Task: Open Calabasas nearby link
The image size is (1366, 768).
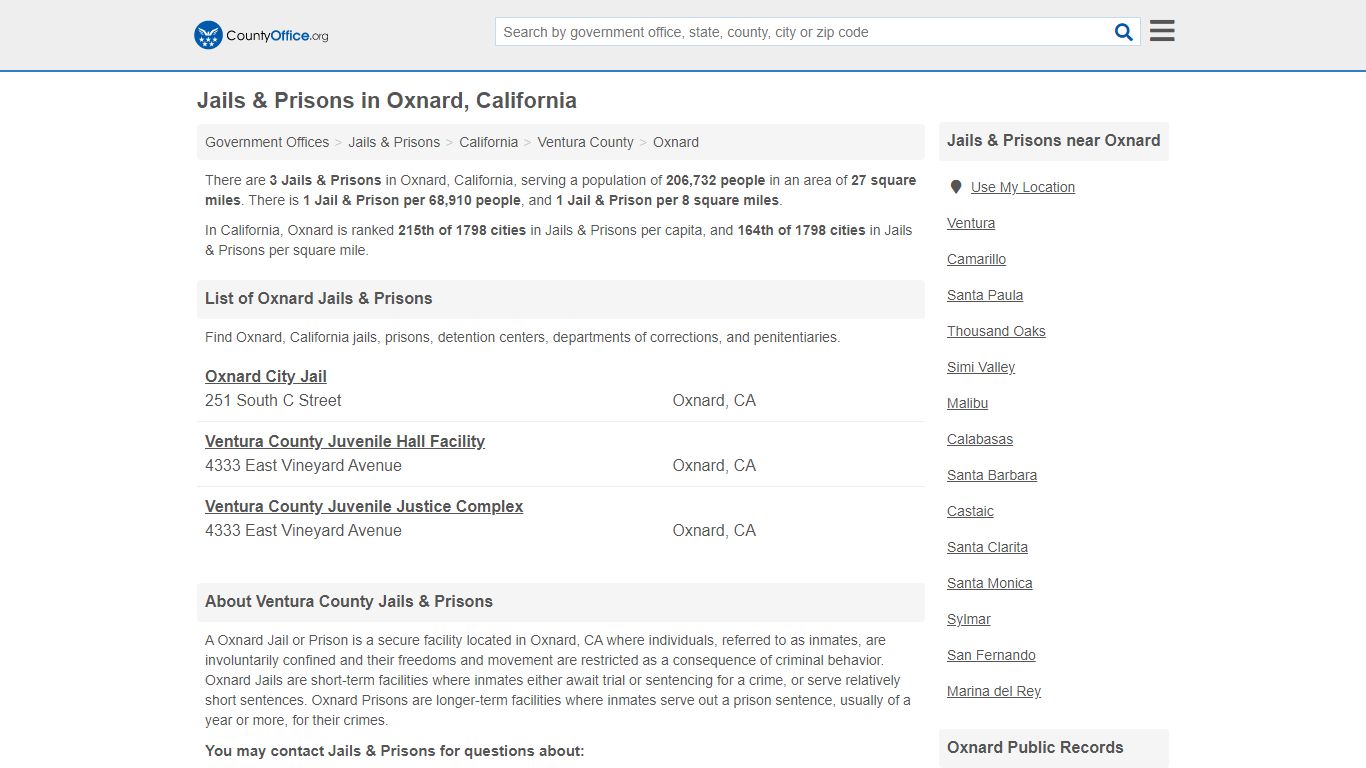Action: (980, 439)
